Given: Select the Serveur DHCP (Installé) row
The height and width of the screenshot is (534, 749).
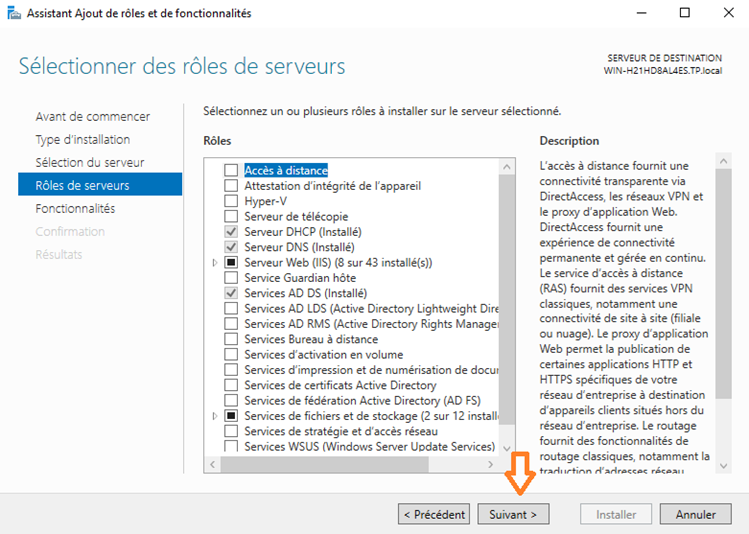Looking at the screenshot, I should click(x=303, y=232).
